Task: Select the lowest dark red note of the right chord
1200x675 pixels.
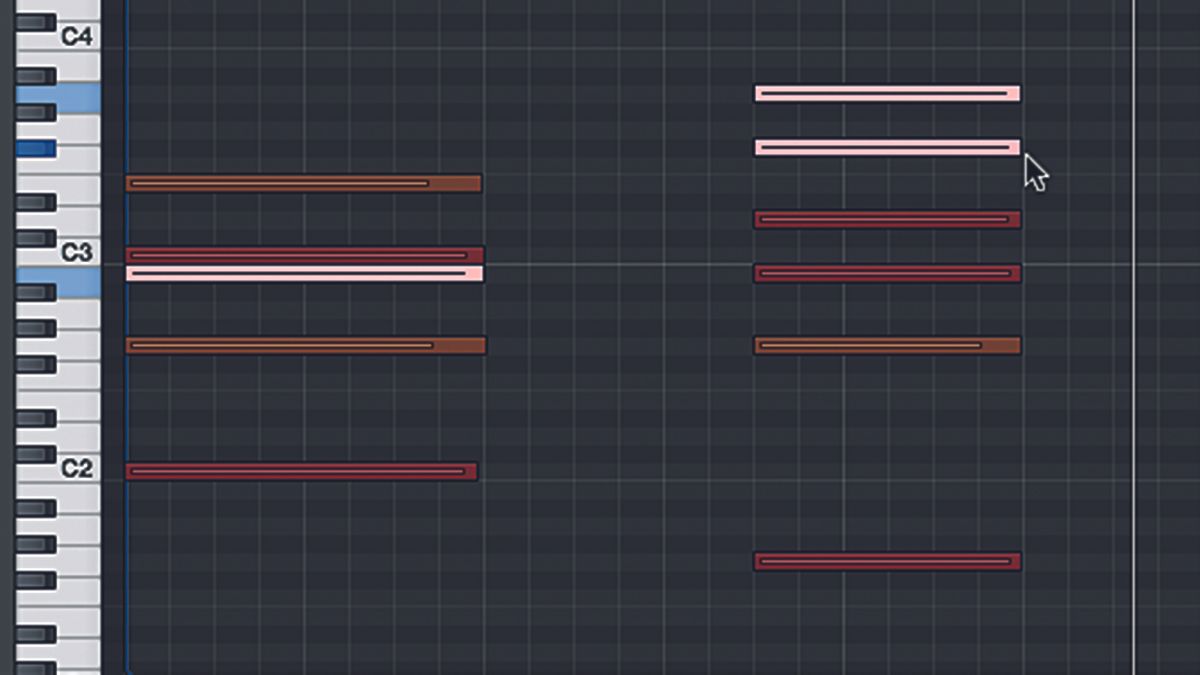Action: [x=885, y=561]
